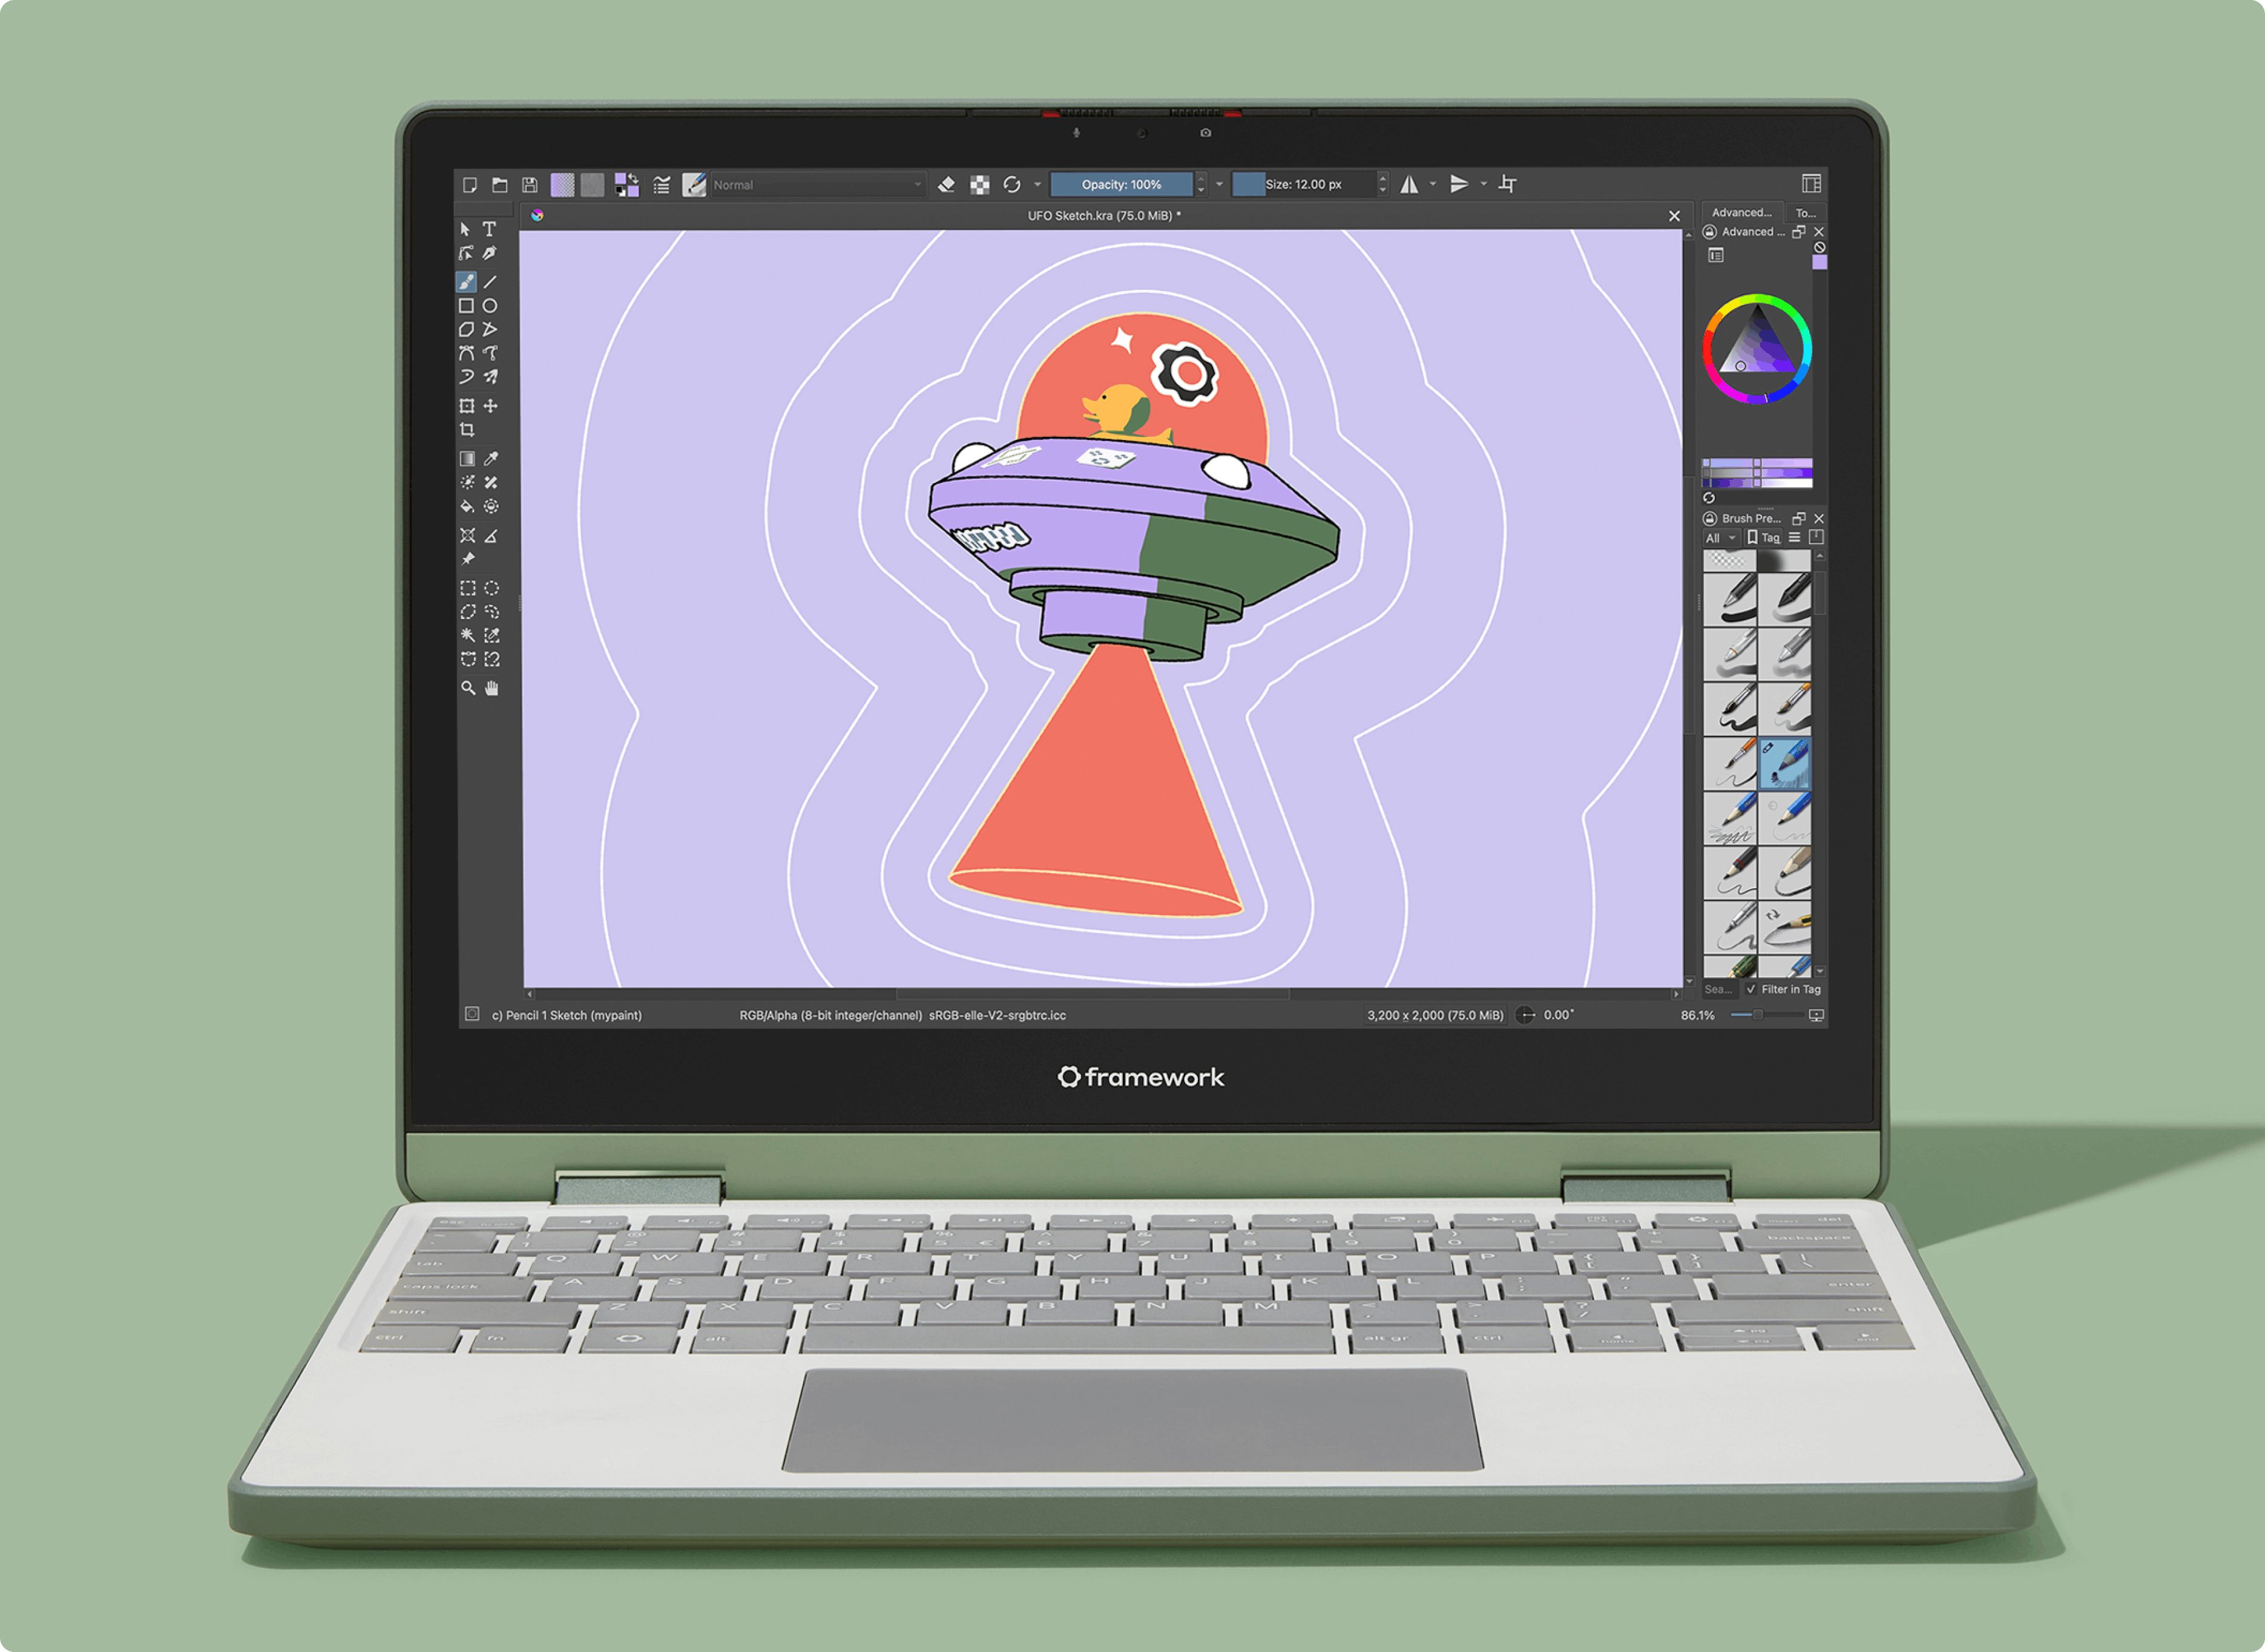Select the Rectangular Selection tool
The image size is (2265, 1652).
467,588
